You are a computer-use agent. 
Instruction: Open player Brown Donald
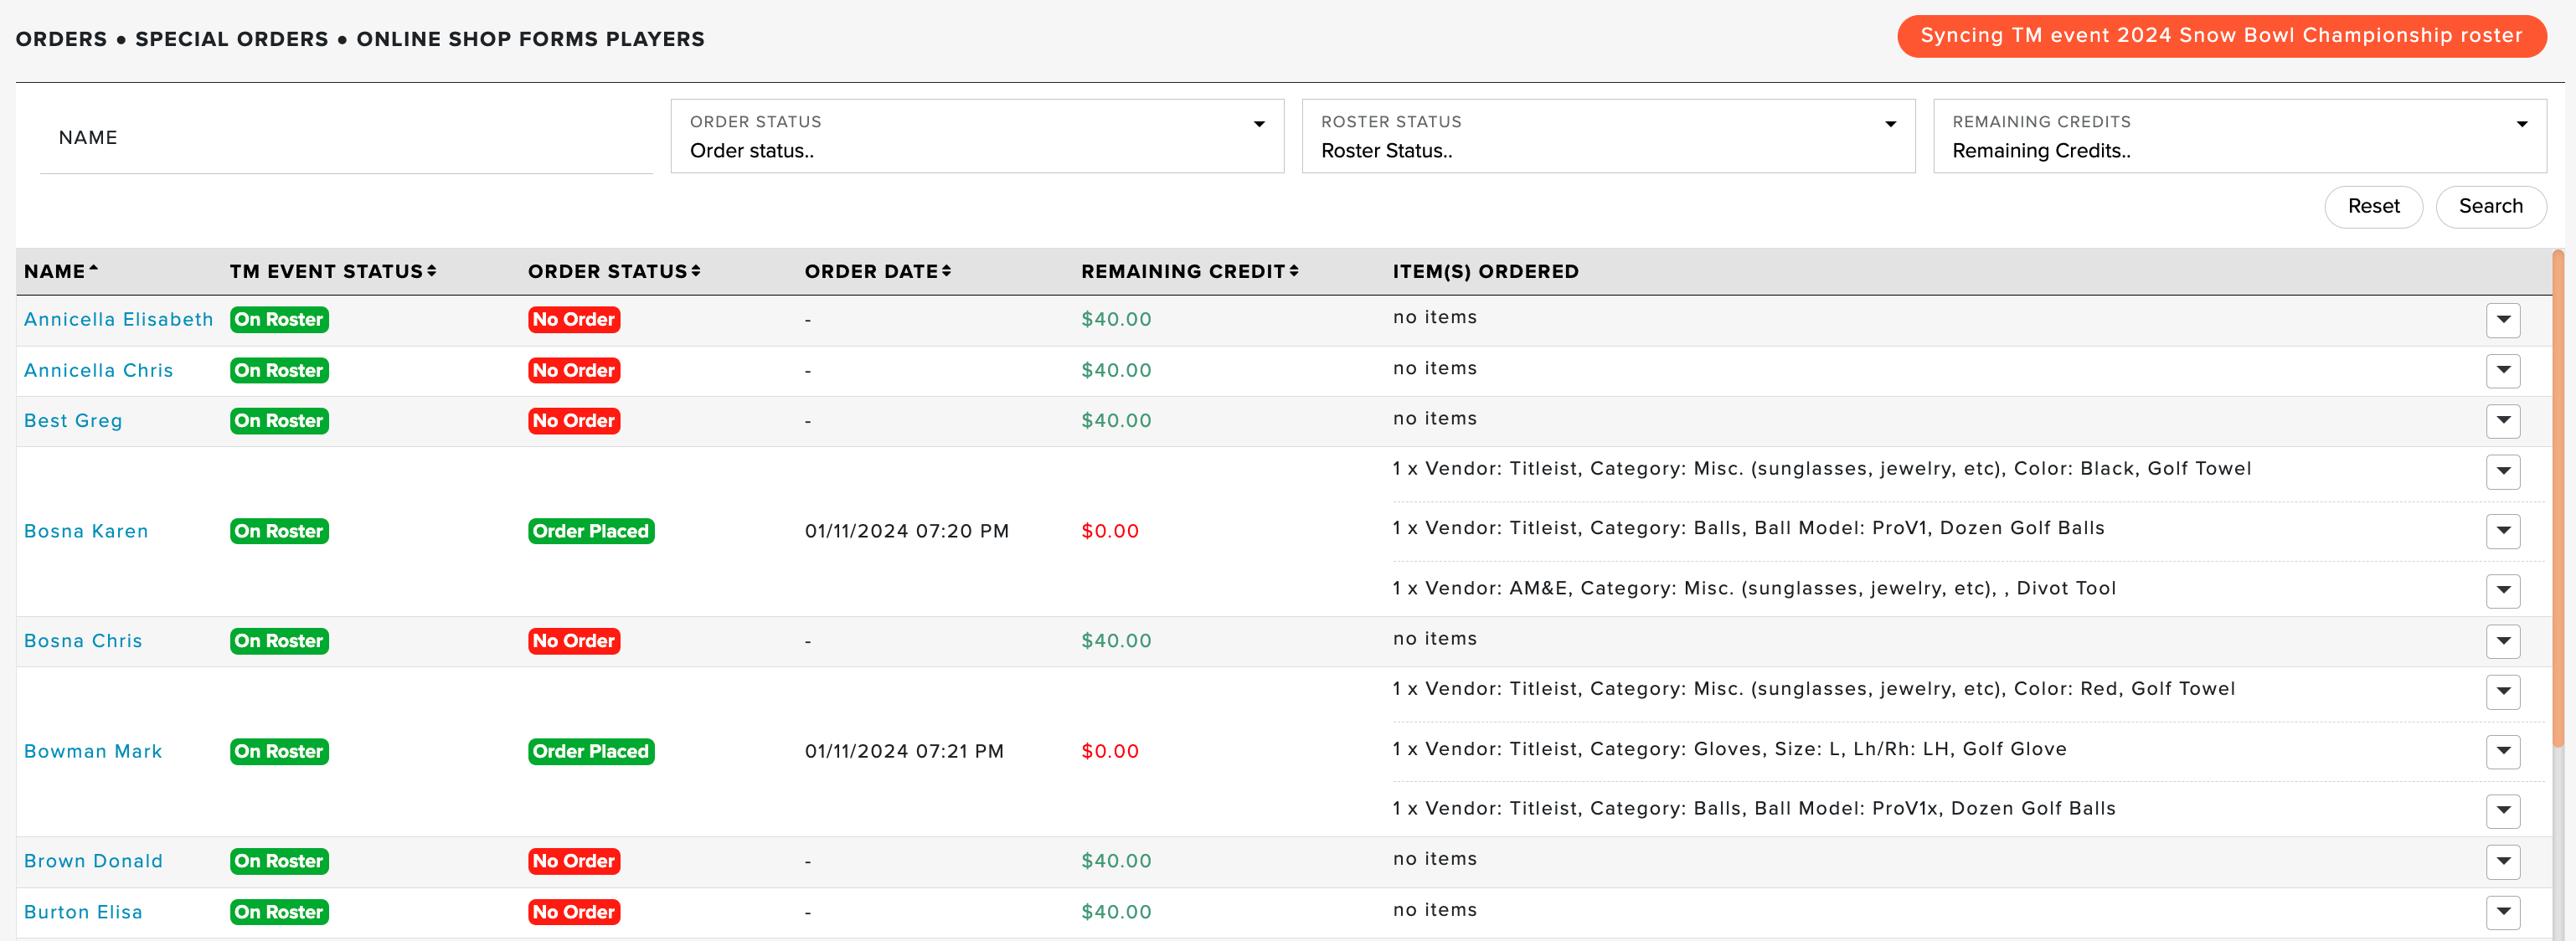[x=93, y=861]
